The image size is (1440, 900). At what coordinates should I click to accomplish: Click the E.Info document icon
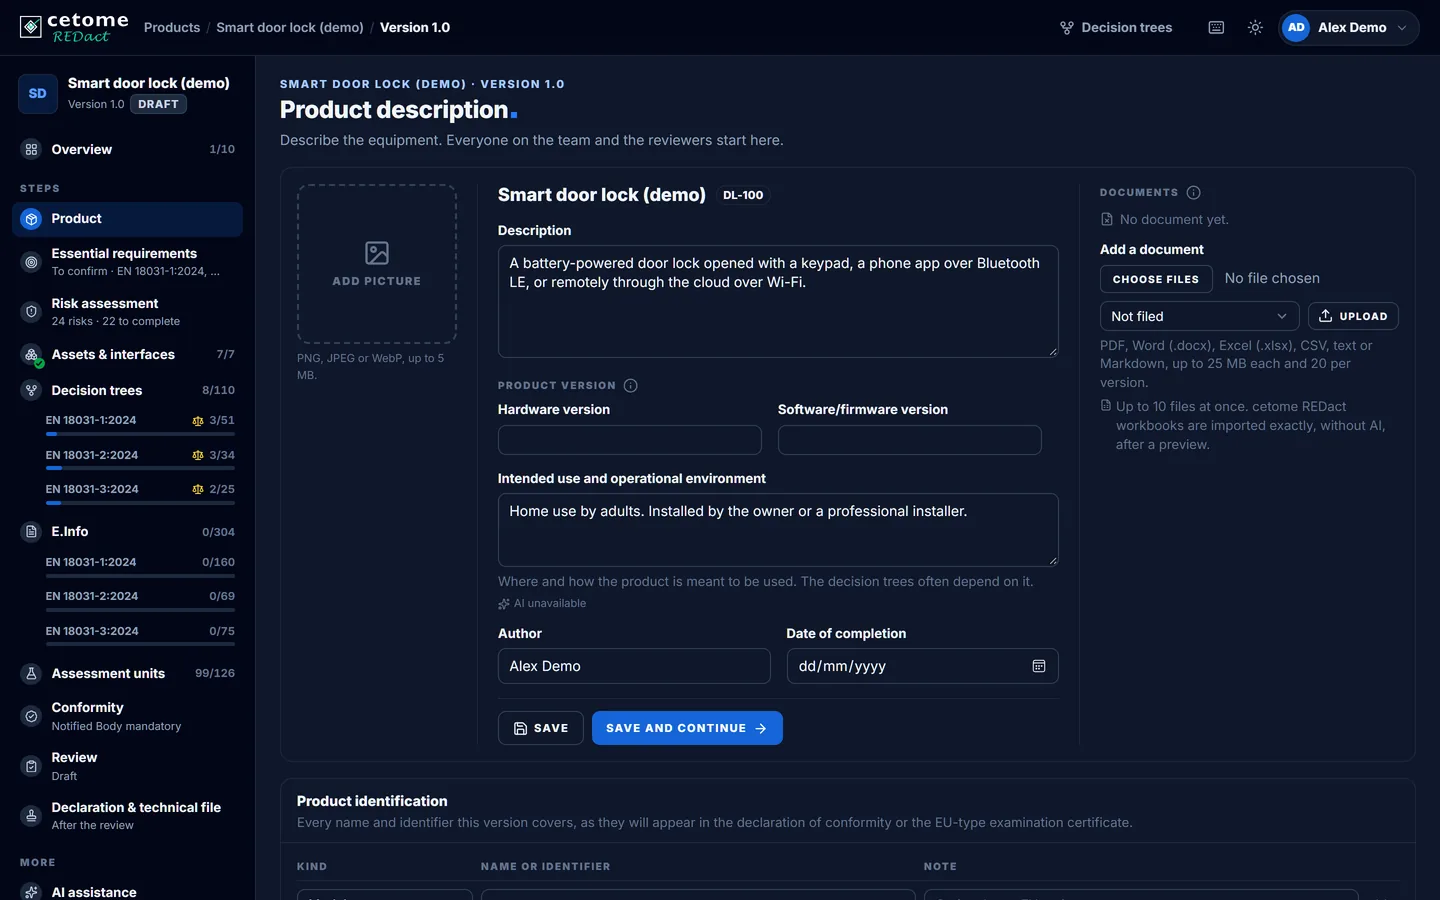point(32,532)
